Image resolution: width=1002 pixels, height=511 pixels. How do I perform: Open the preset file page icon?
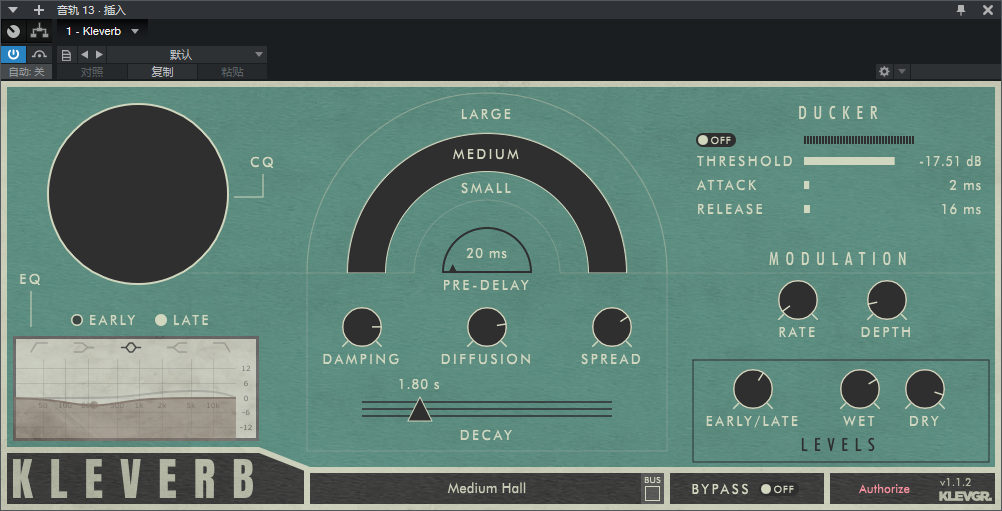66,55
